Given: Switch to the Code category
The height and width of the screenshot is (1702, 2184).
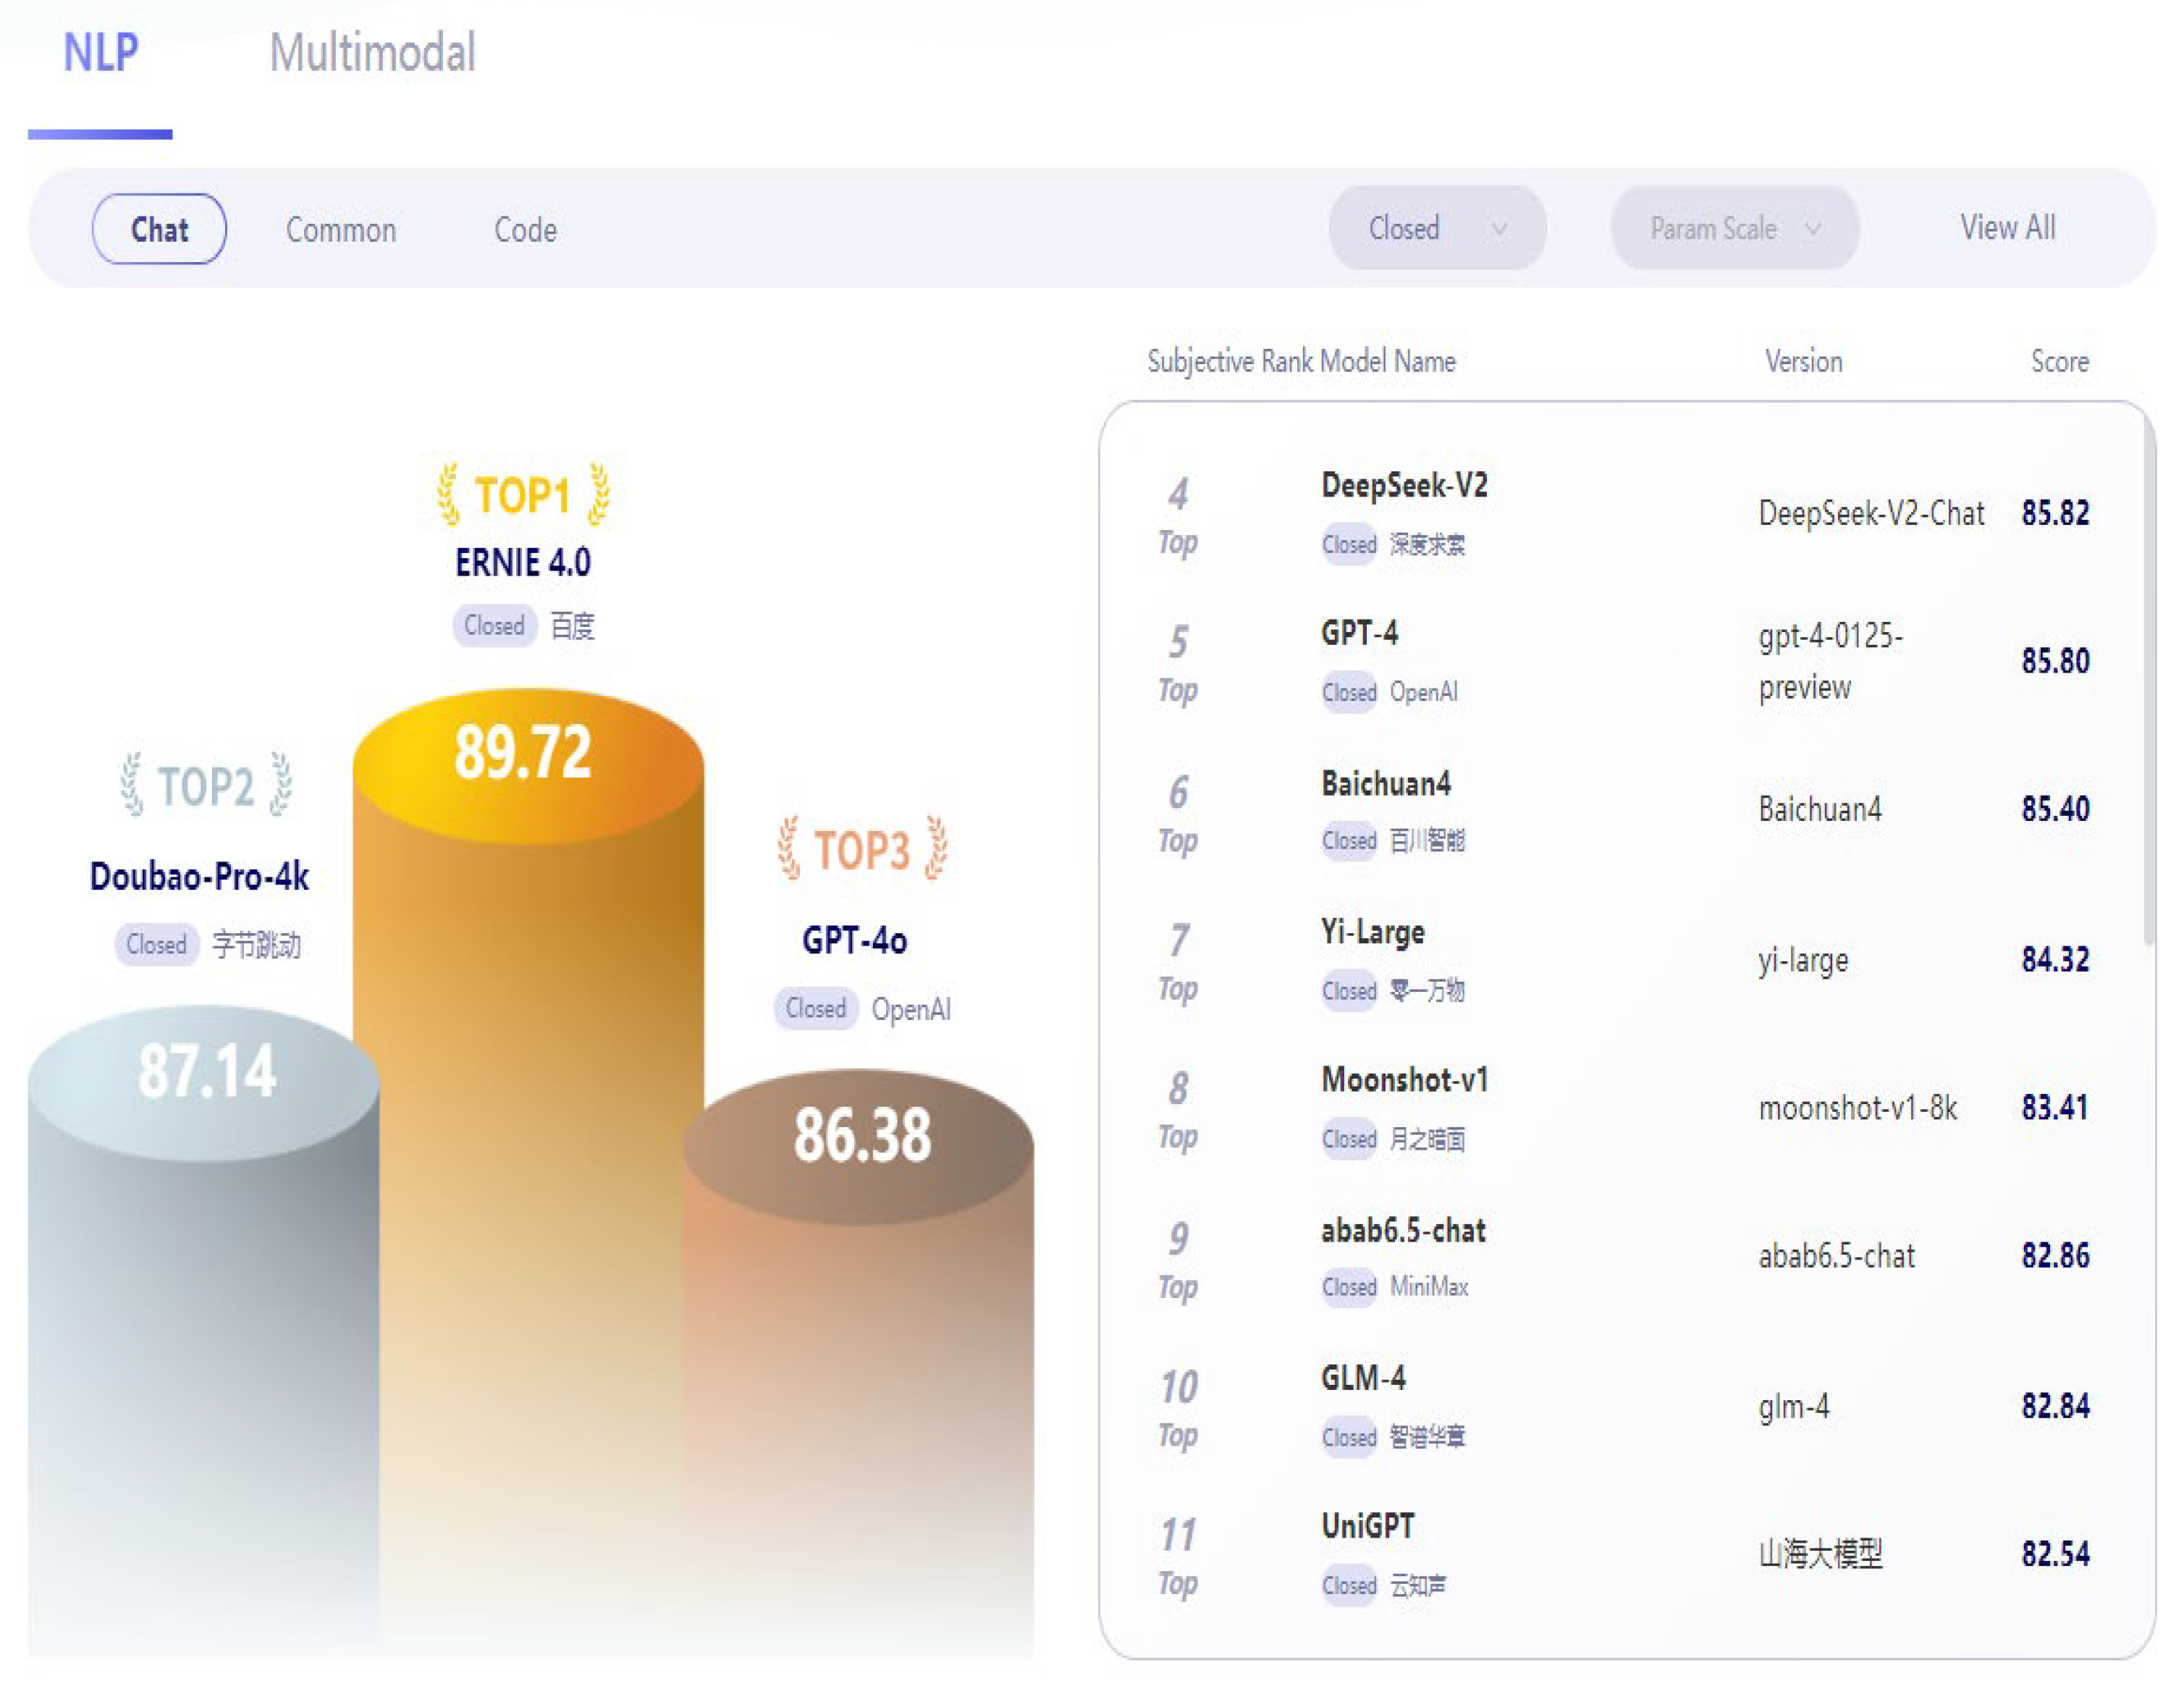Looking at the screenshot, I should (x=525, y=230).
